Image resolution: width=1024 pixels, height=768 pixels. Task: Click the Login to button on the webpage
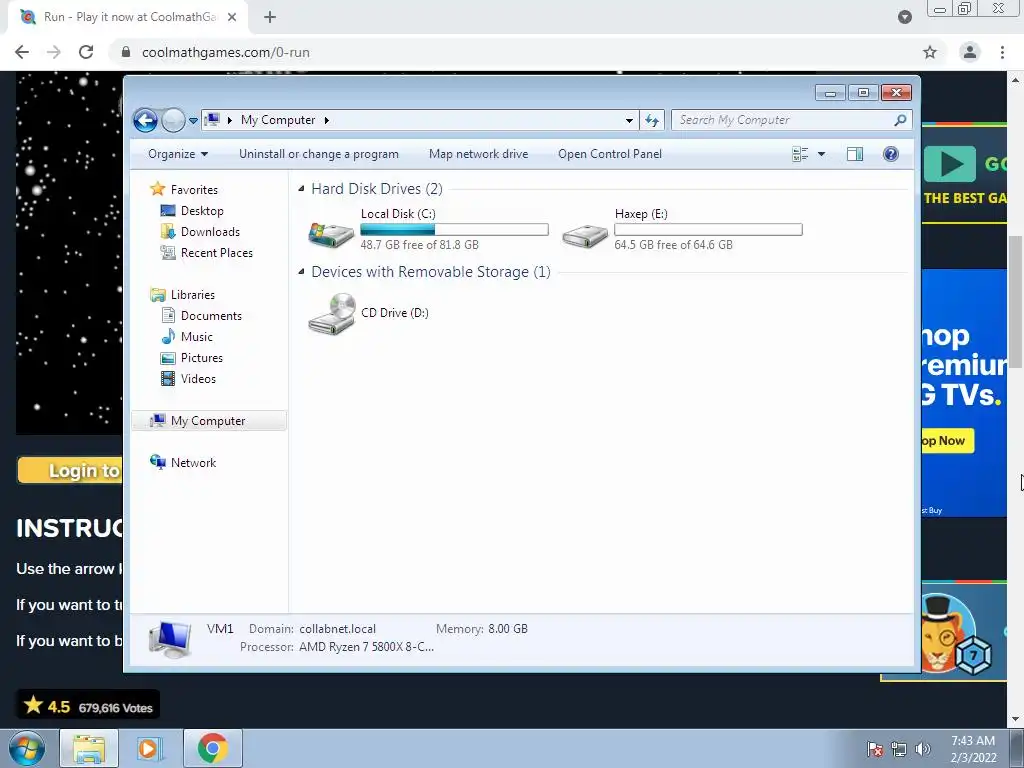70,470
